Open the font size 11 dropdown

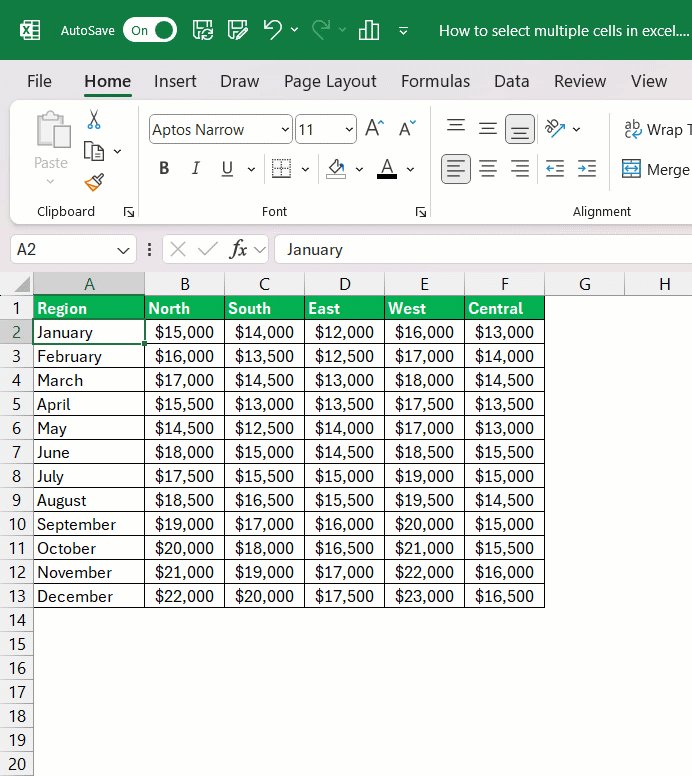coord(349,130)
